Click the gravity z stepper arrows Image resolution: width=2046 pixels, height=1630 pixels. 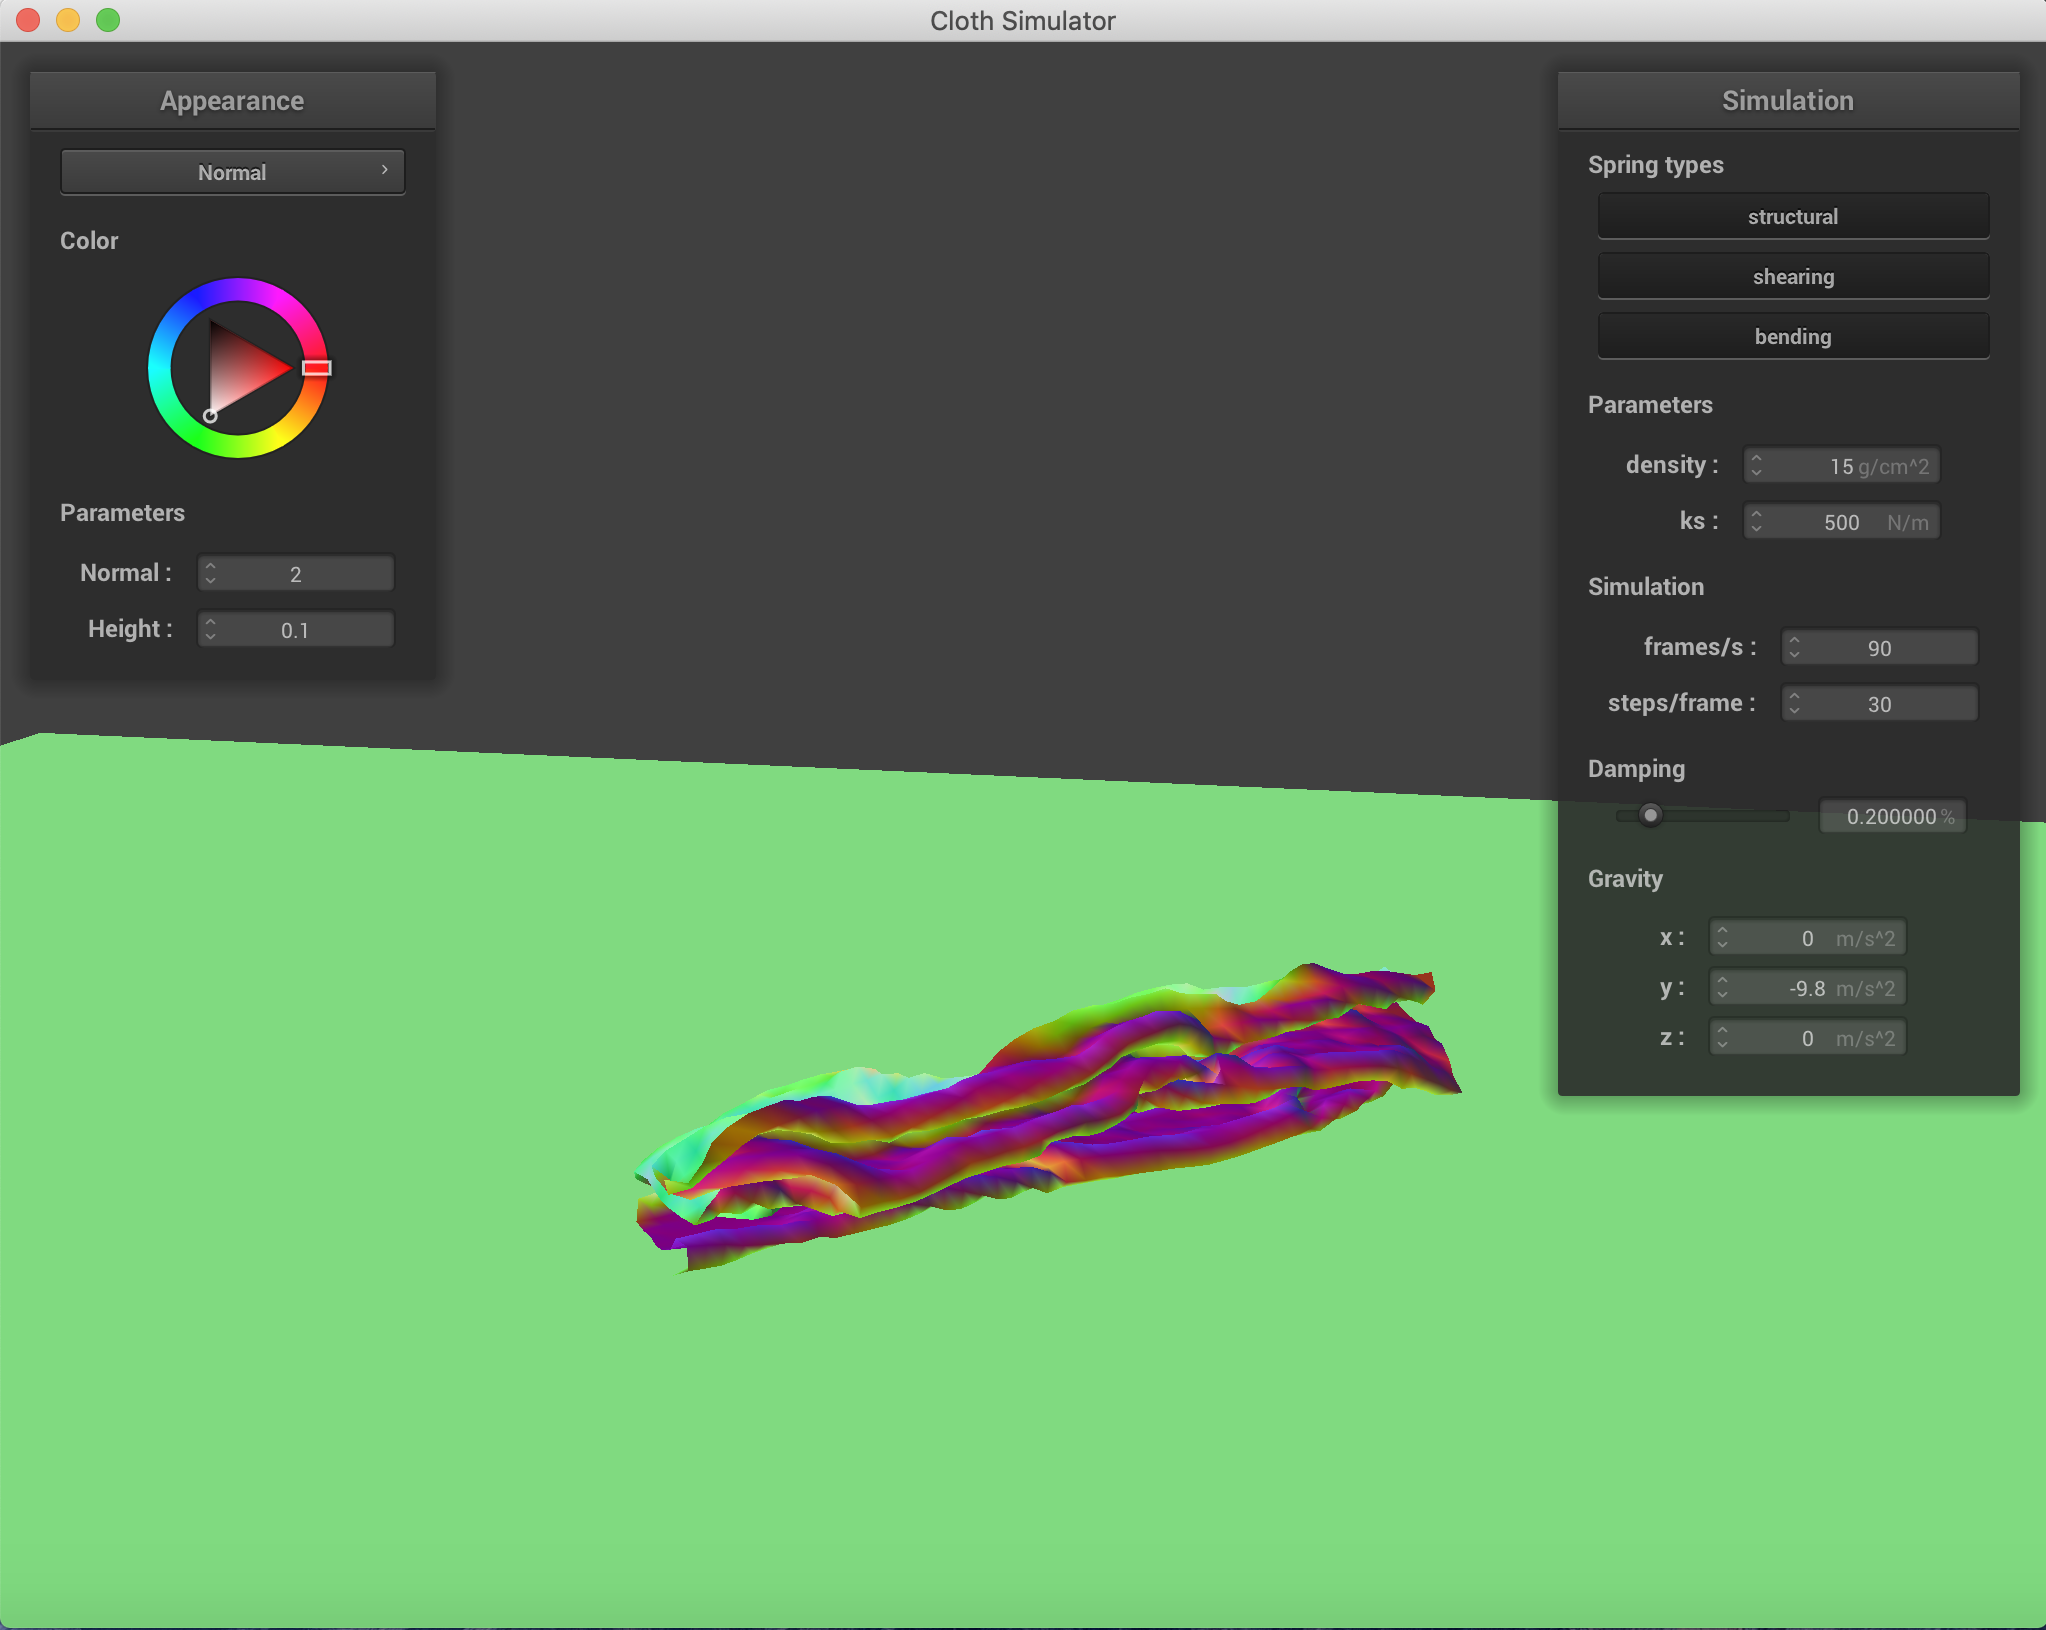point(1722,1038)
